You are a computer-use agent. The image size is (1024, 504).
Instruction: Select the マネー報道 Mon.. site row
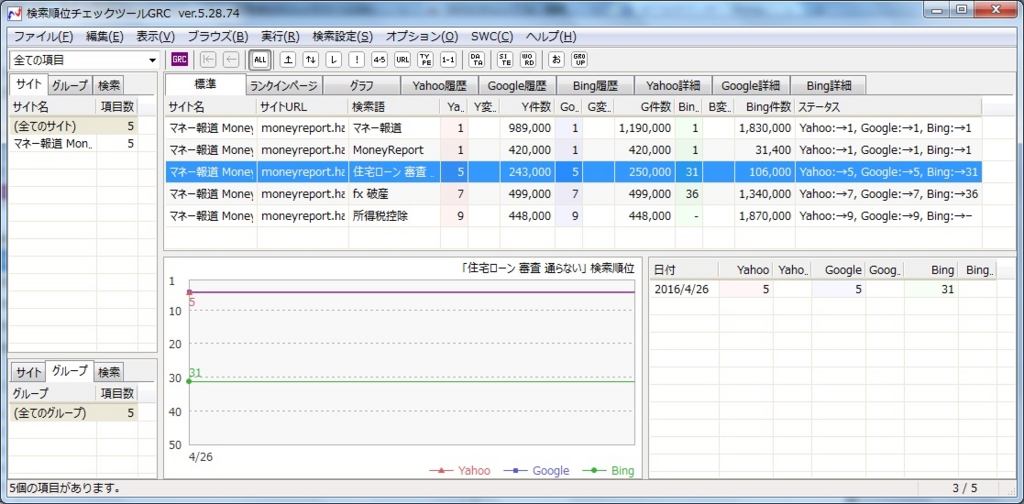74,144
